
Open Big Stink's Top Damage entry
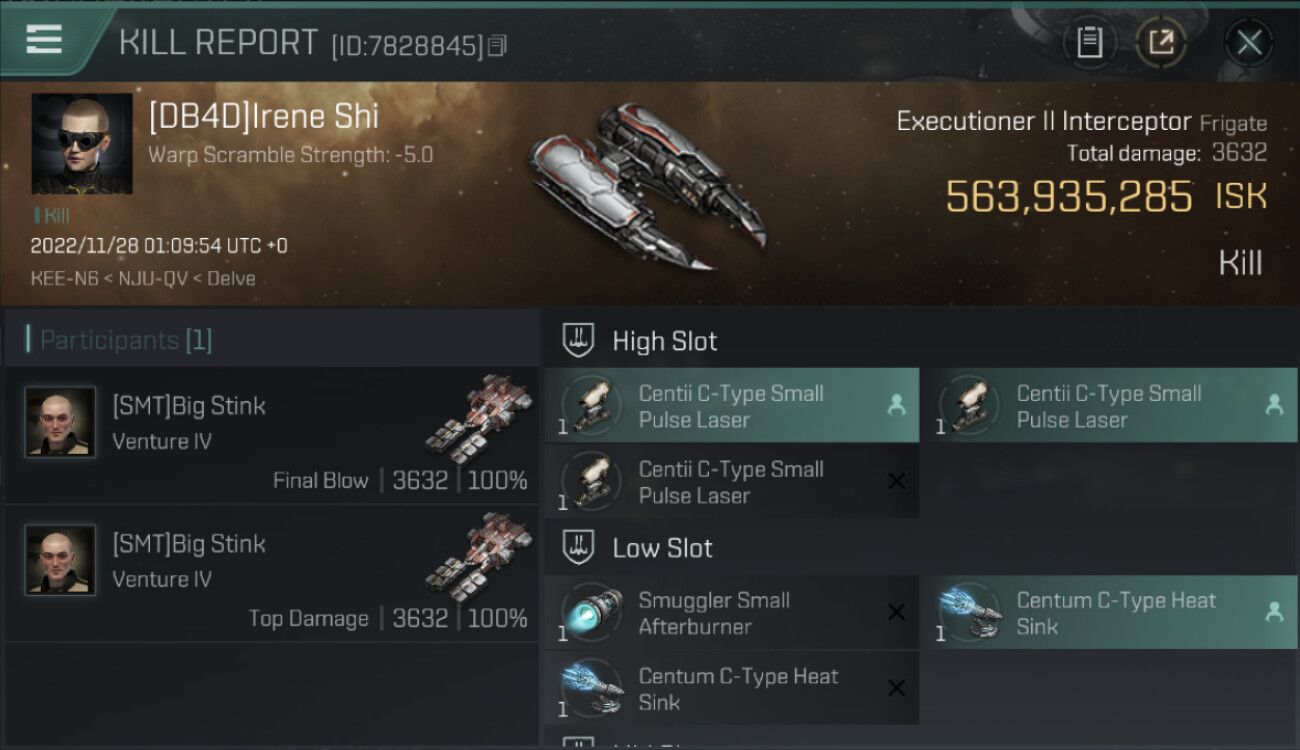click(x=272, y=573)
